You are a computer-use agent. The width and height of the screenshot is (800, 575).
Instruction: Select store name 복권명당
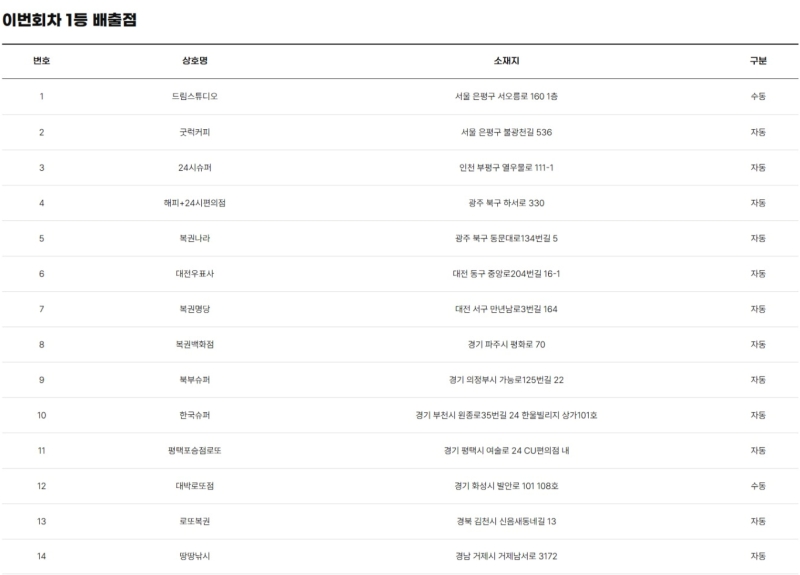[x=195, y=309]
